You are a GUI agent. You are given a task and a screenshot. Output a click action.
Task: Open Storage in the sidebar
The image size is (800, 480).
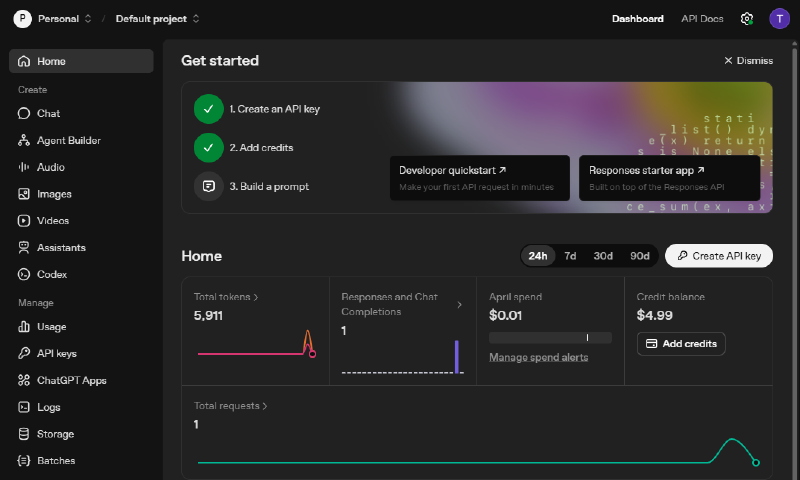pos(81,434)
